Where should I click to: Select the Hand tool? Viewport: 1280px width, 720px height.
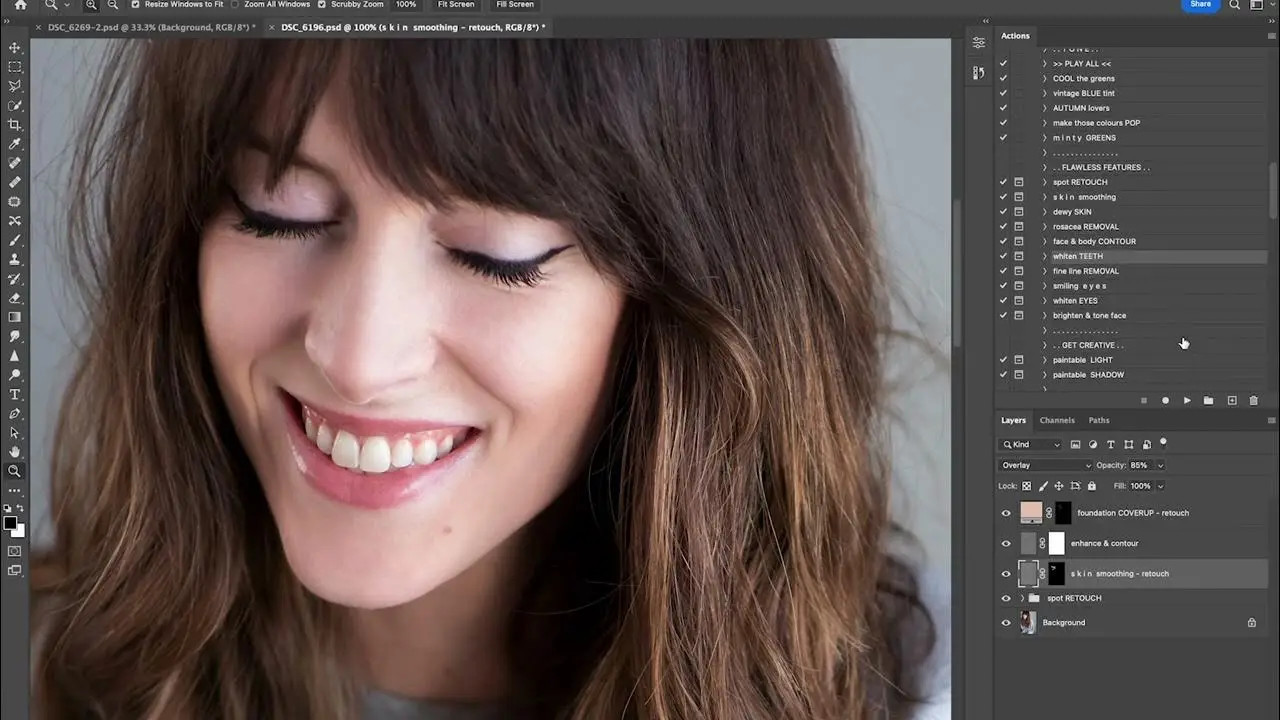15,452
